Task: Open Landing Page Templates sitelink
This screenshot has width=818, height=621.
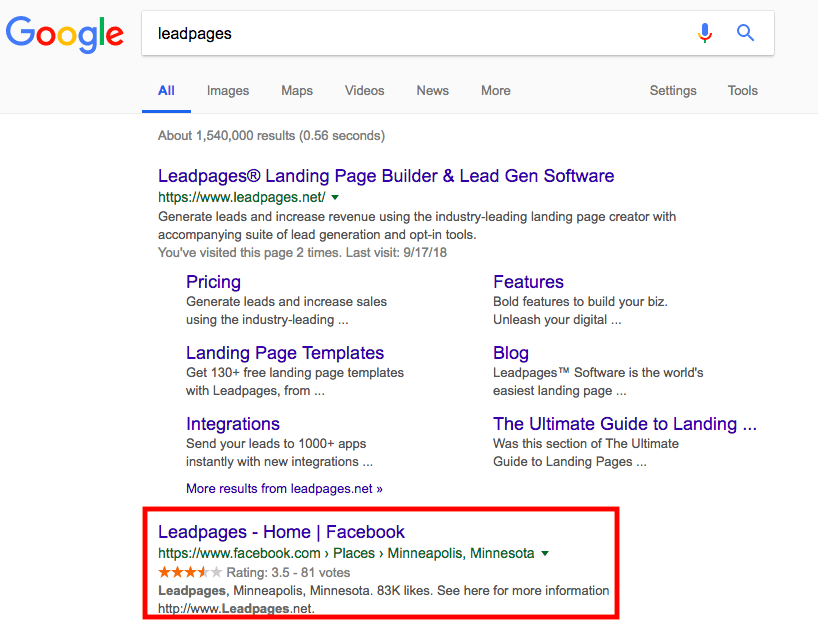Action: (285, 353)
